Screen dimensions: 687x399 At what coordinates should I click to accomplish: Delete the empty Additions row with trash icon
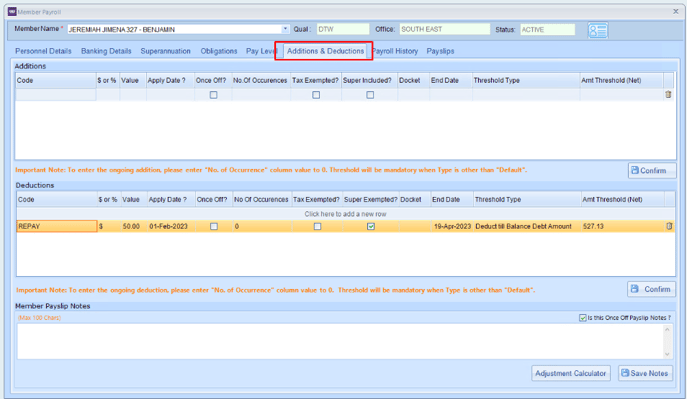point(668,95)
